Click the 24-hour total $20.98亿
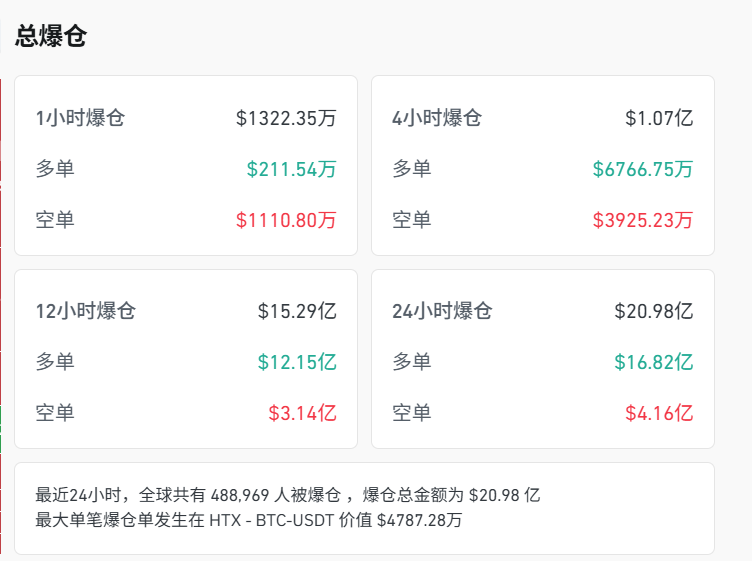This screenshot has height=561, width=752. 653,311
